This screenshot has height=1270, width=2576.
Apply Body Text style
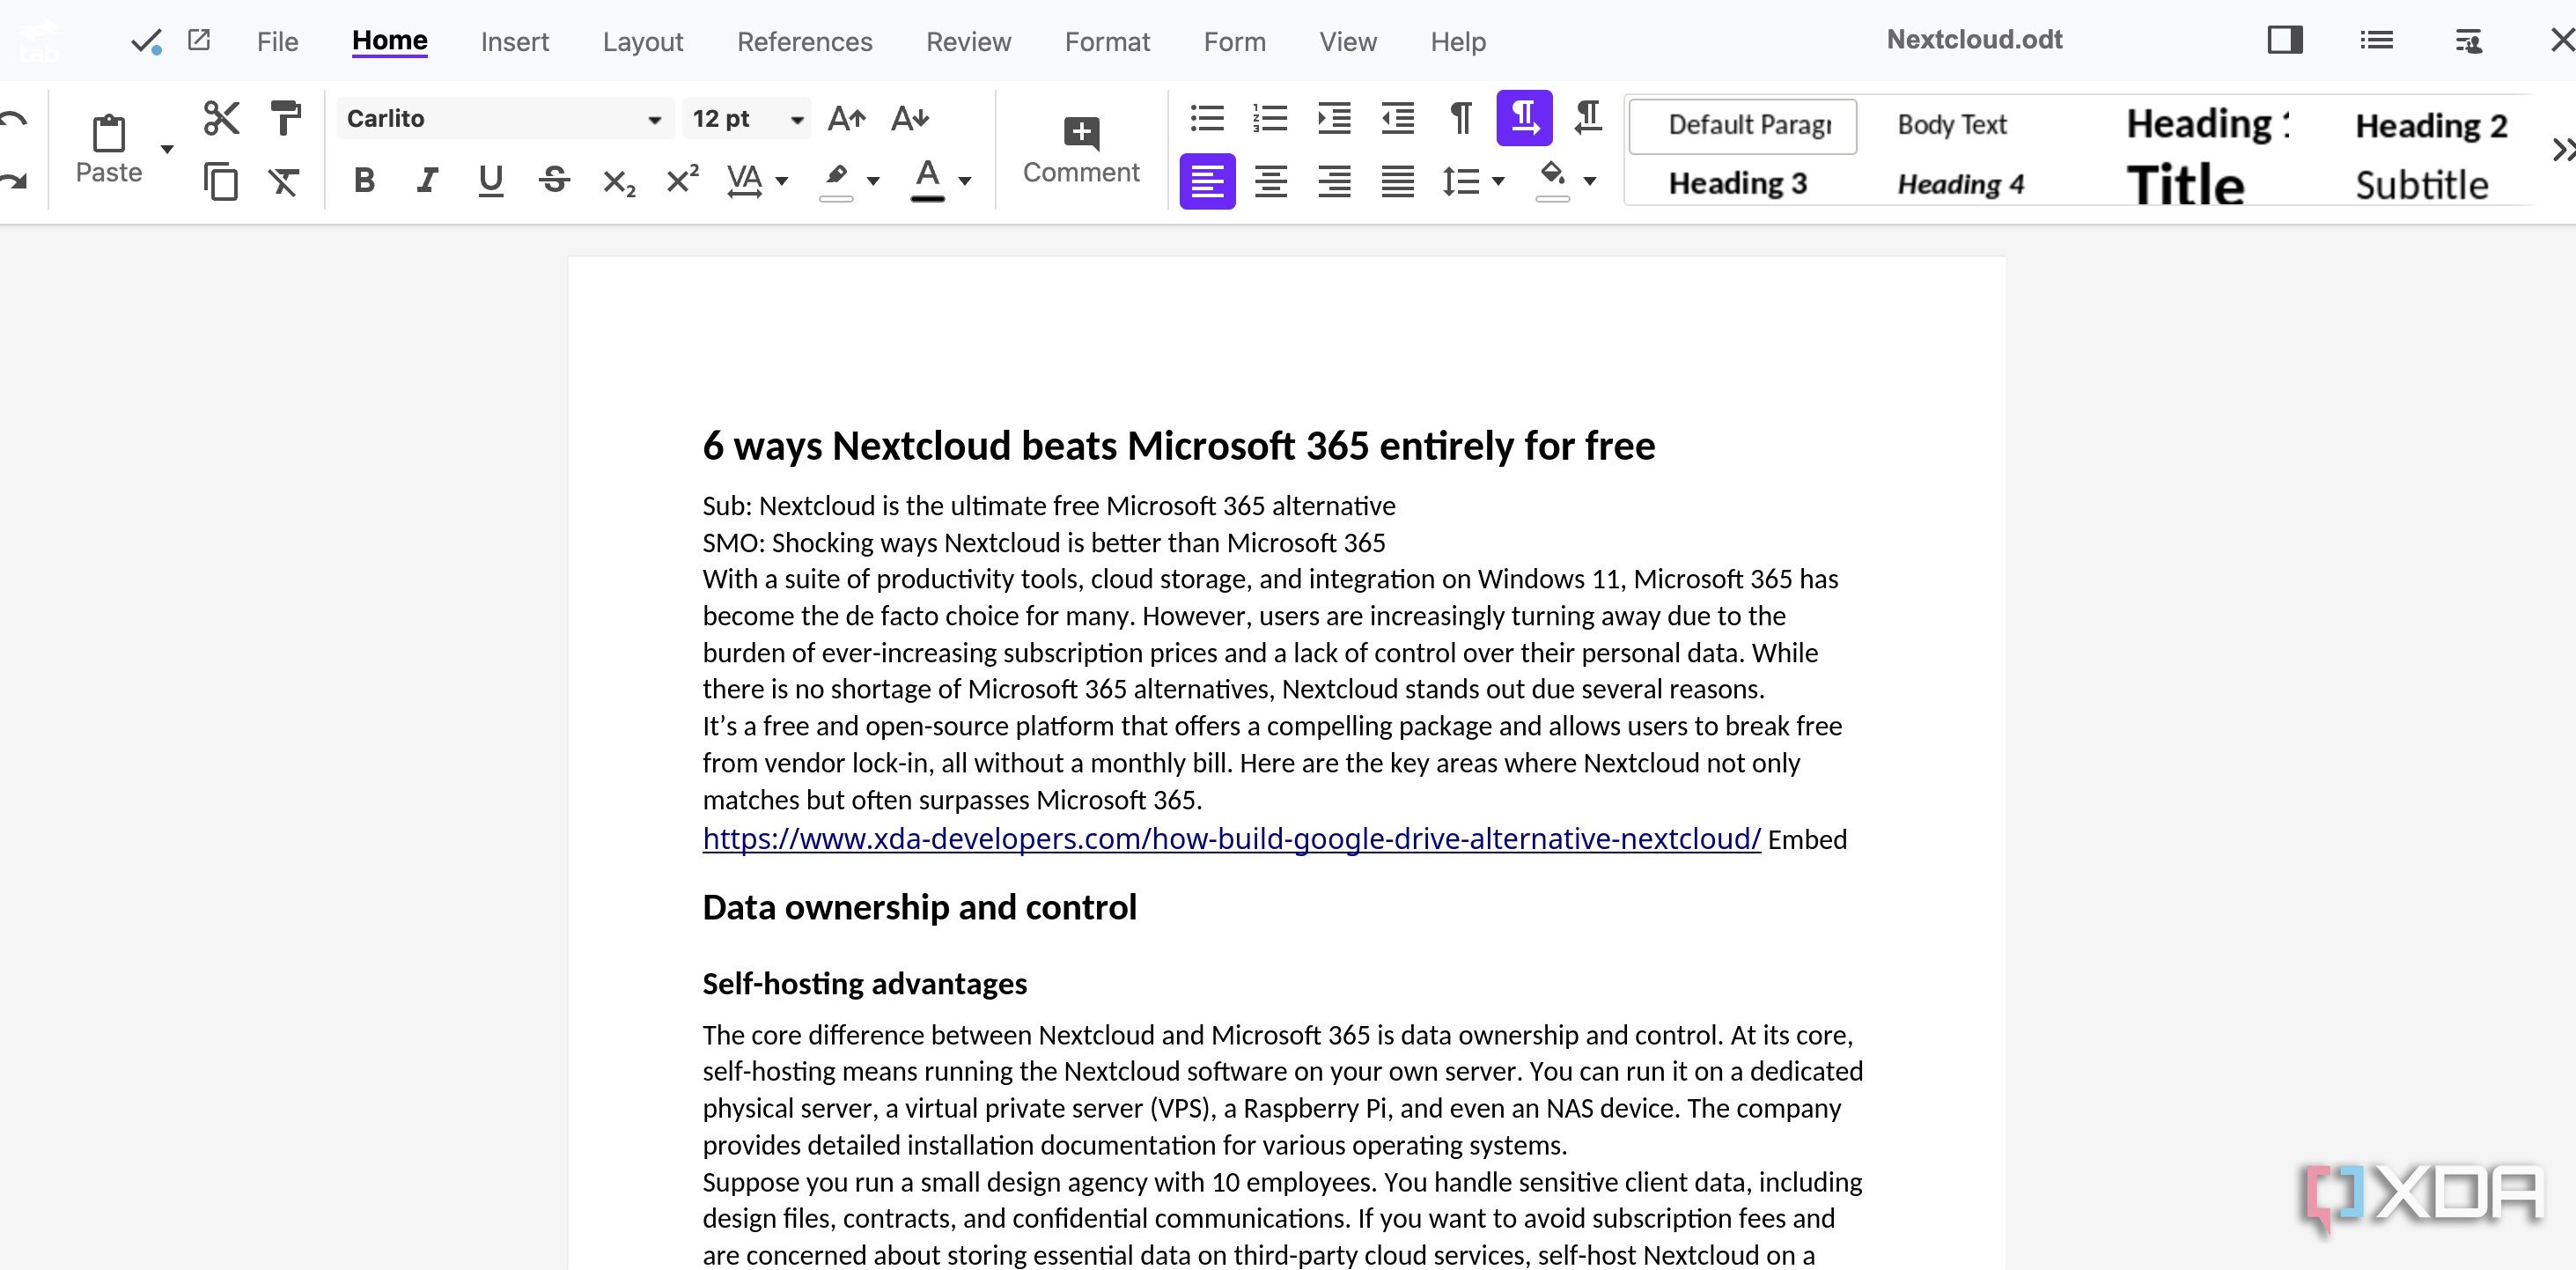(x=1952, y=124)
